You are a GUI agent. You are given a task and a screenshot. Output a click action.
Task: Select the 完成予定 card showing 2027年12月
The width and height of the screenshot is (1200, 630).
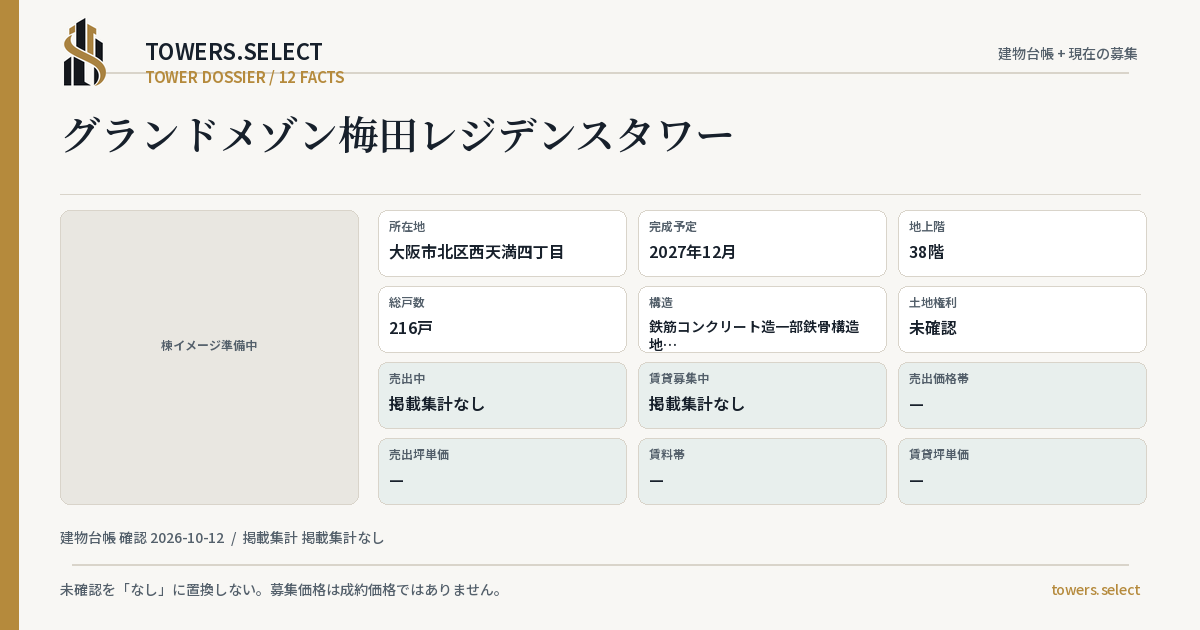762,243
